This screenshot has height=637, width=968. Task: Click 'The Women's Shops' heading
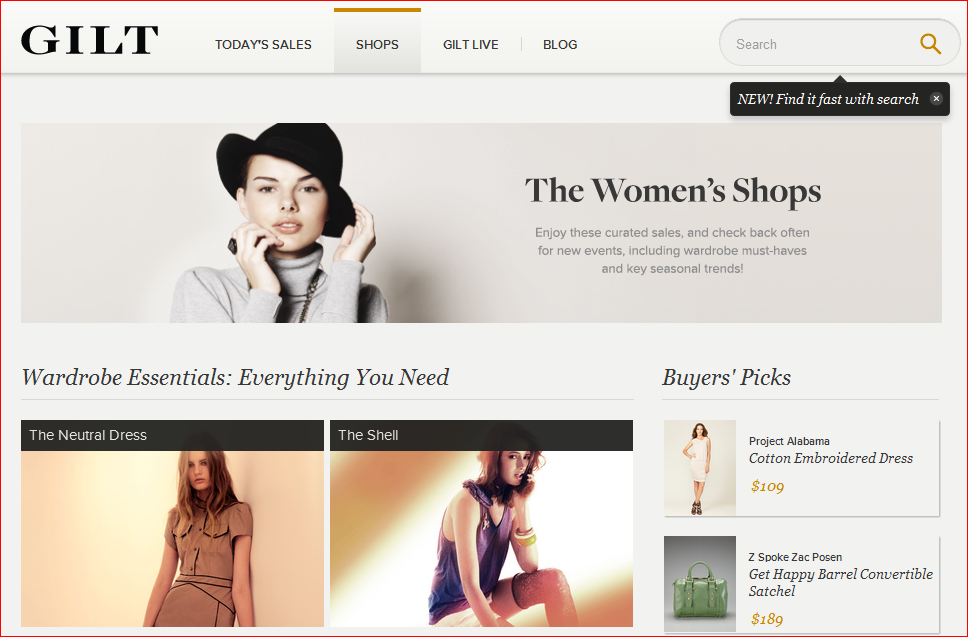673,191
